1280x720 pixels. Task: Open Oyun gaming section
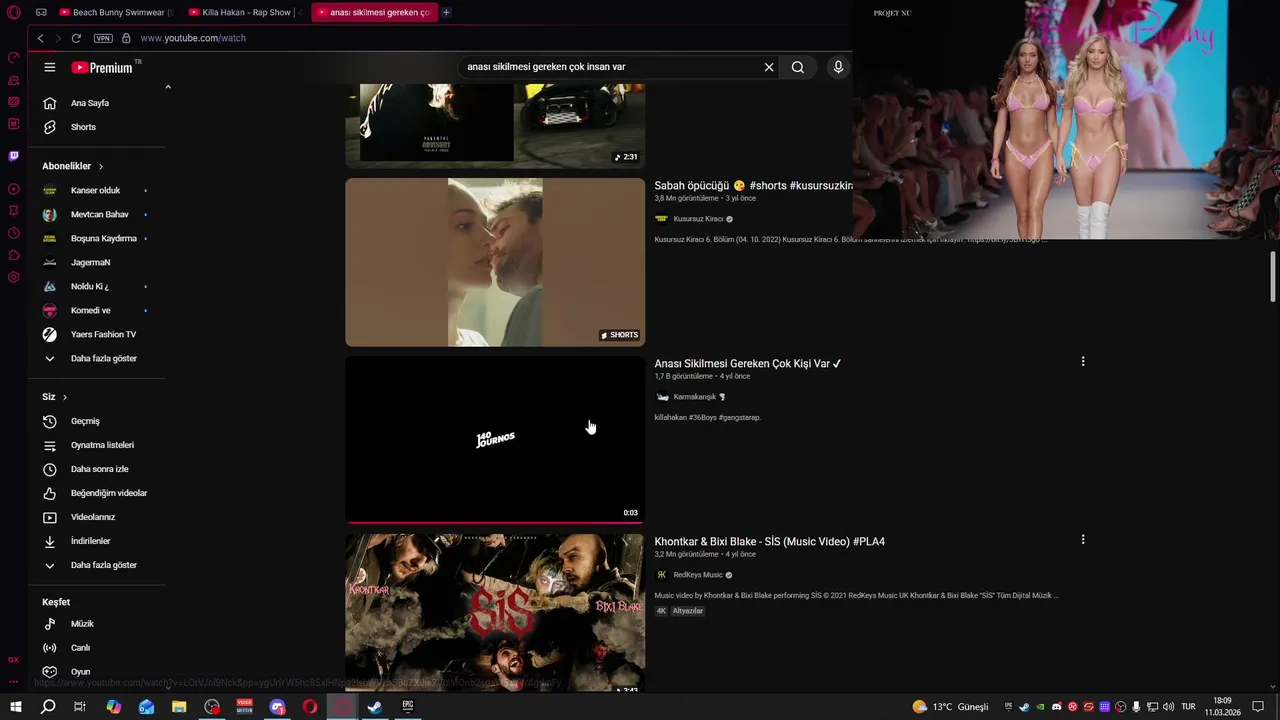point(97,672)
